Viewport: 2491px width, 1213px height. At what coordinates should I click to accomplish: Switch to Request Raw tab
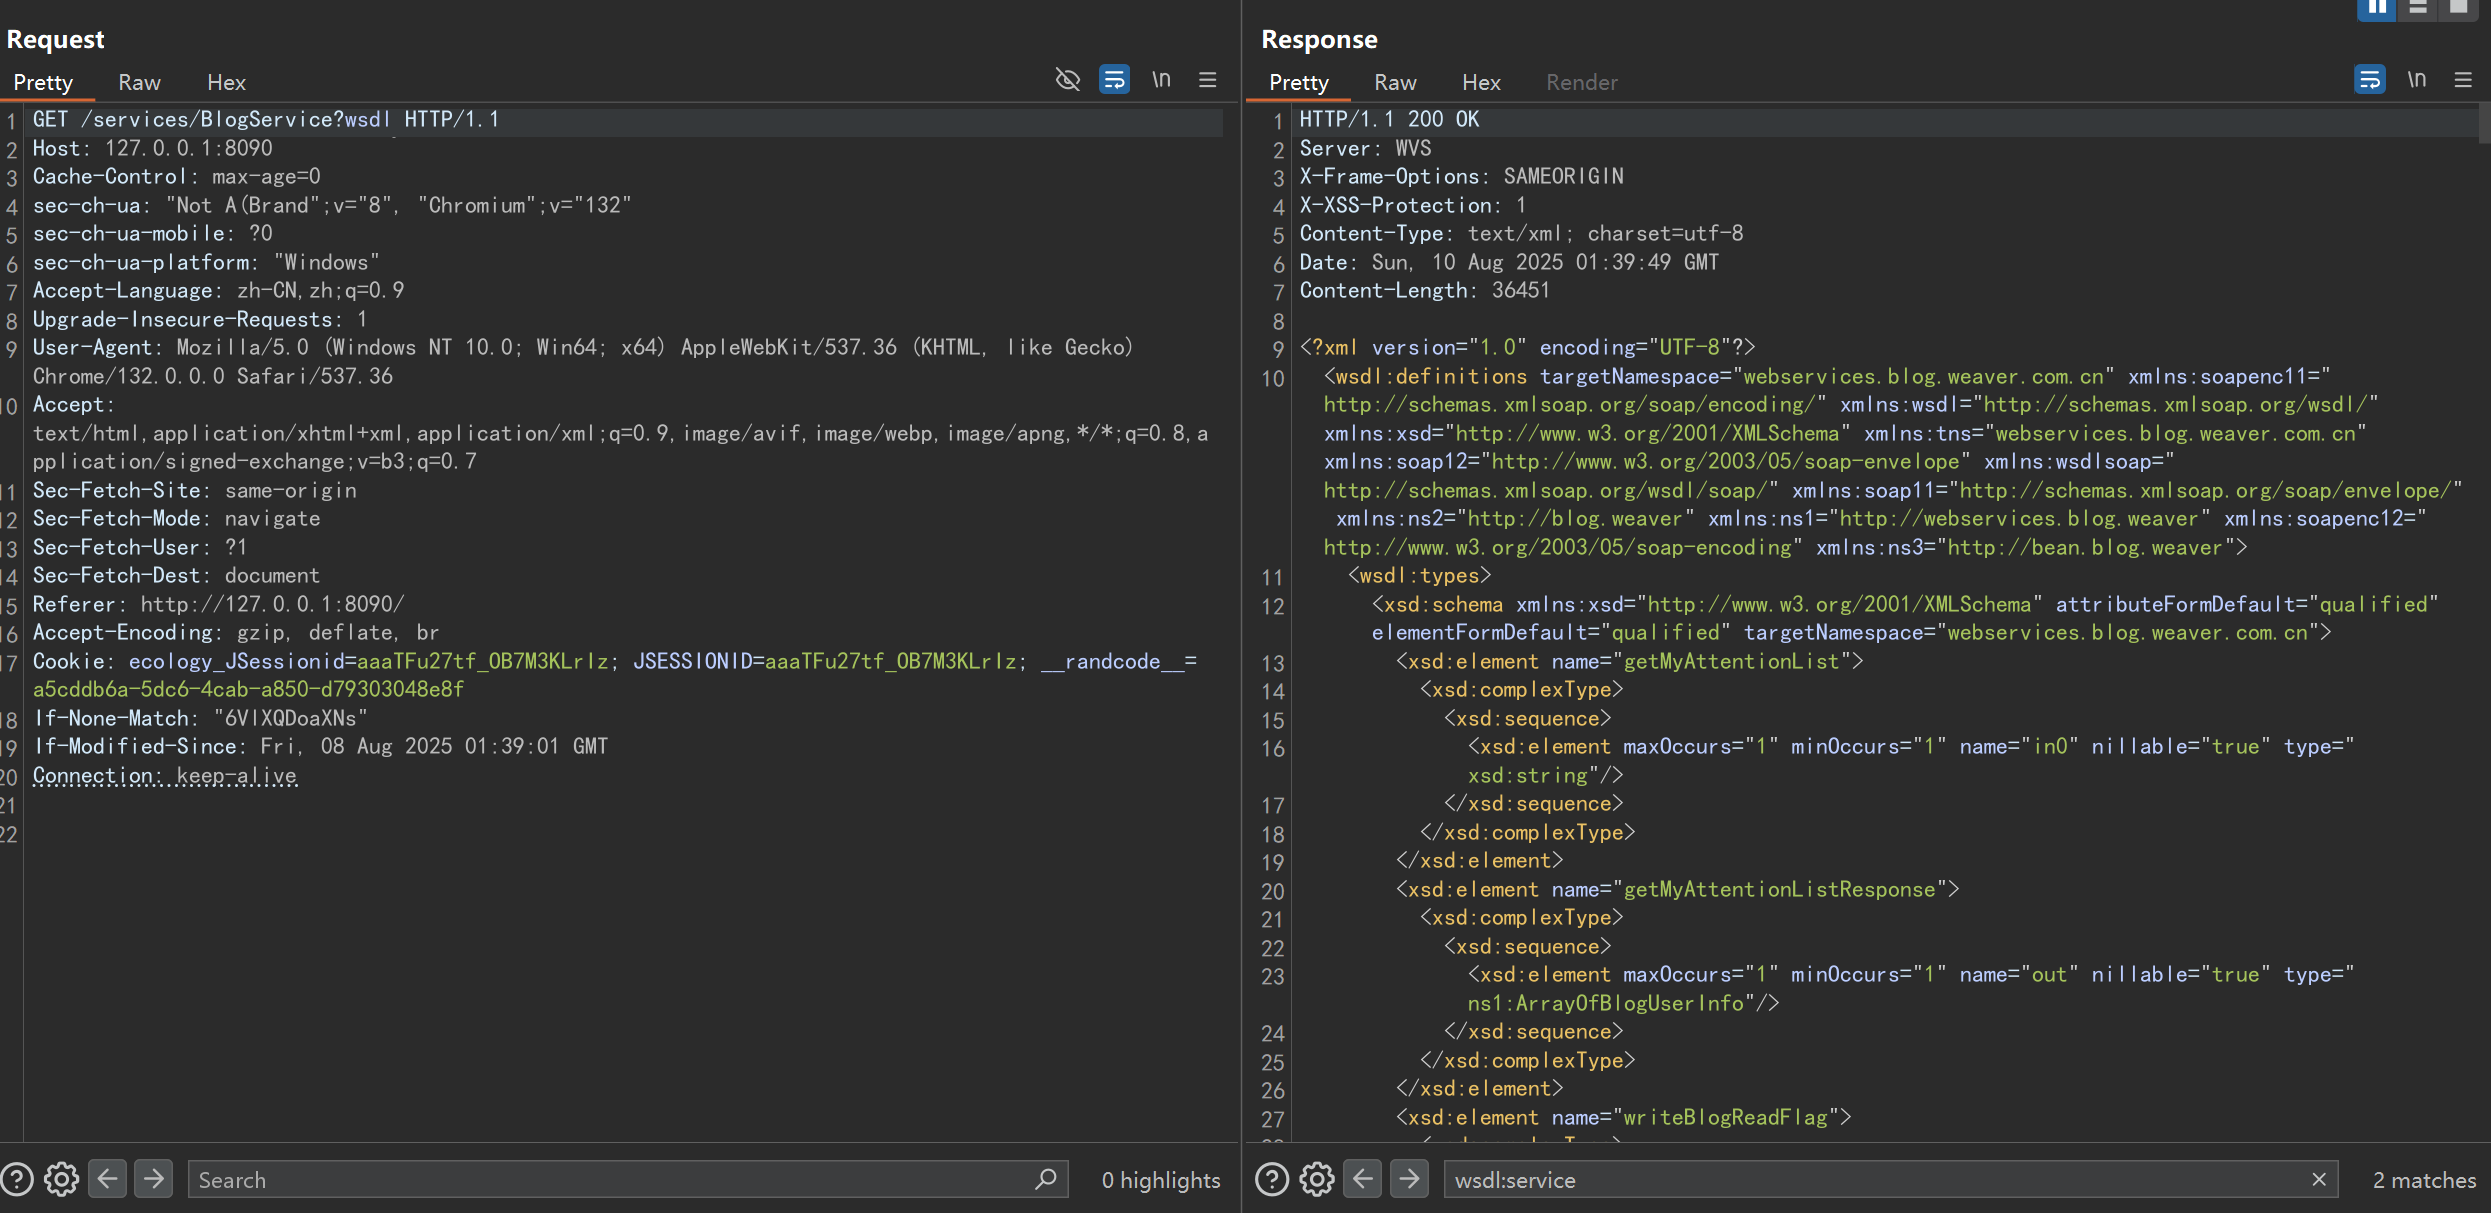(139, 82)
